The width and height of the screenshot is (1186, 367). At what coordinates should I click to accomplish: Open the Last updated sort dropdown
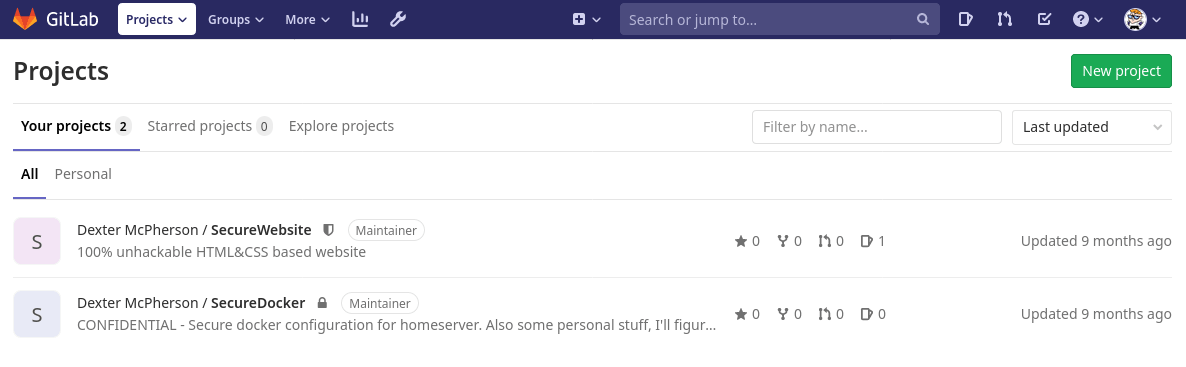pos(1091,127)
